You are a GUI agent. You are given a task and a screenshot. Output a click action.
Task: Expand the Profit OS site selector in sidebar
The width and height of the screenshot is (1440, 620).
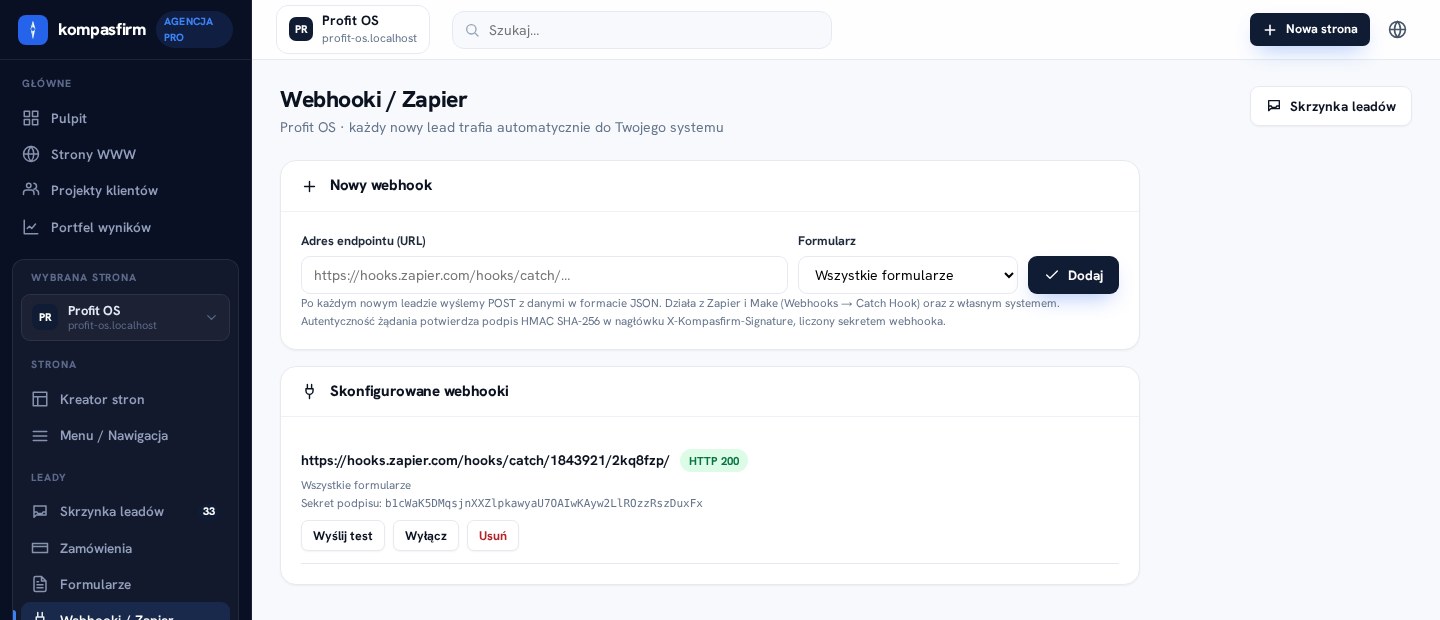[x=125, y=317]
